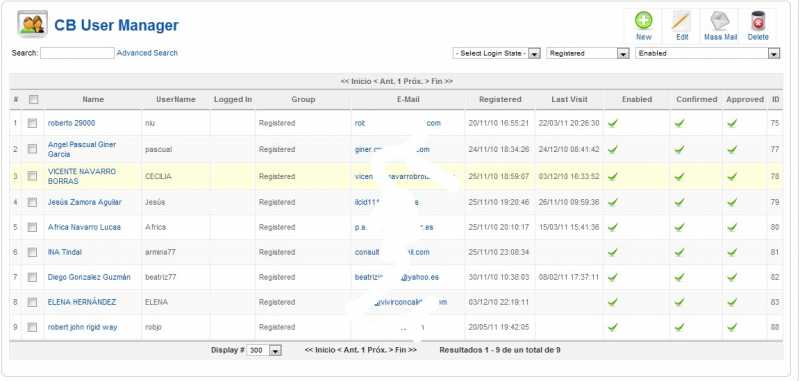The image size is (800, 381).
Task: Toggle Approved checkmark for INA Tindal
Action: click(732, 252)
